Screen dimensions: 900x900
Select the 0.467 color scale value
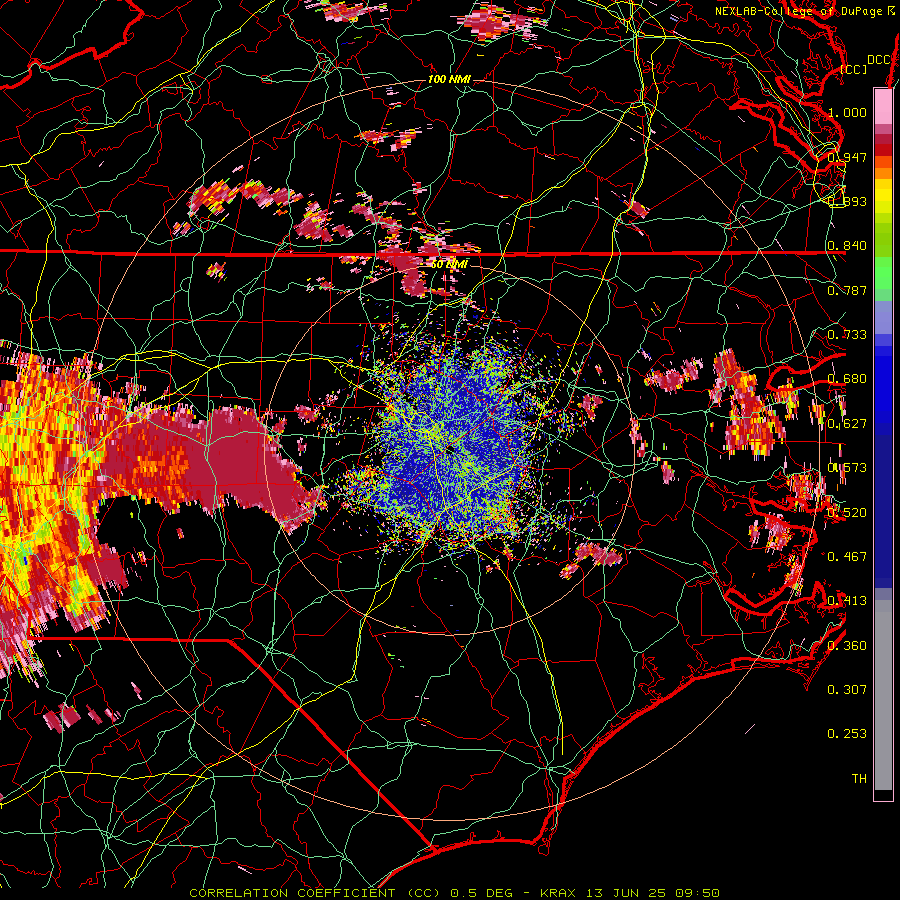[x=847, y=557]
